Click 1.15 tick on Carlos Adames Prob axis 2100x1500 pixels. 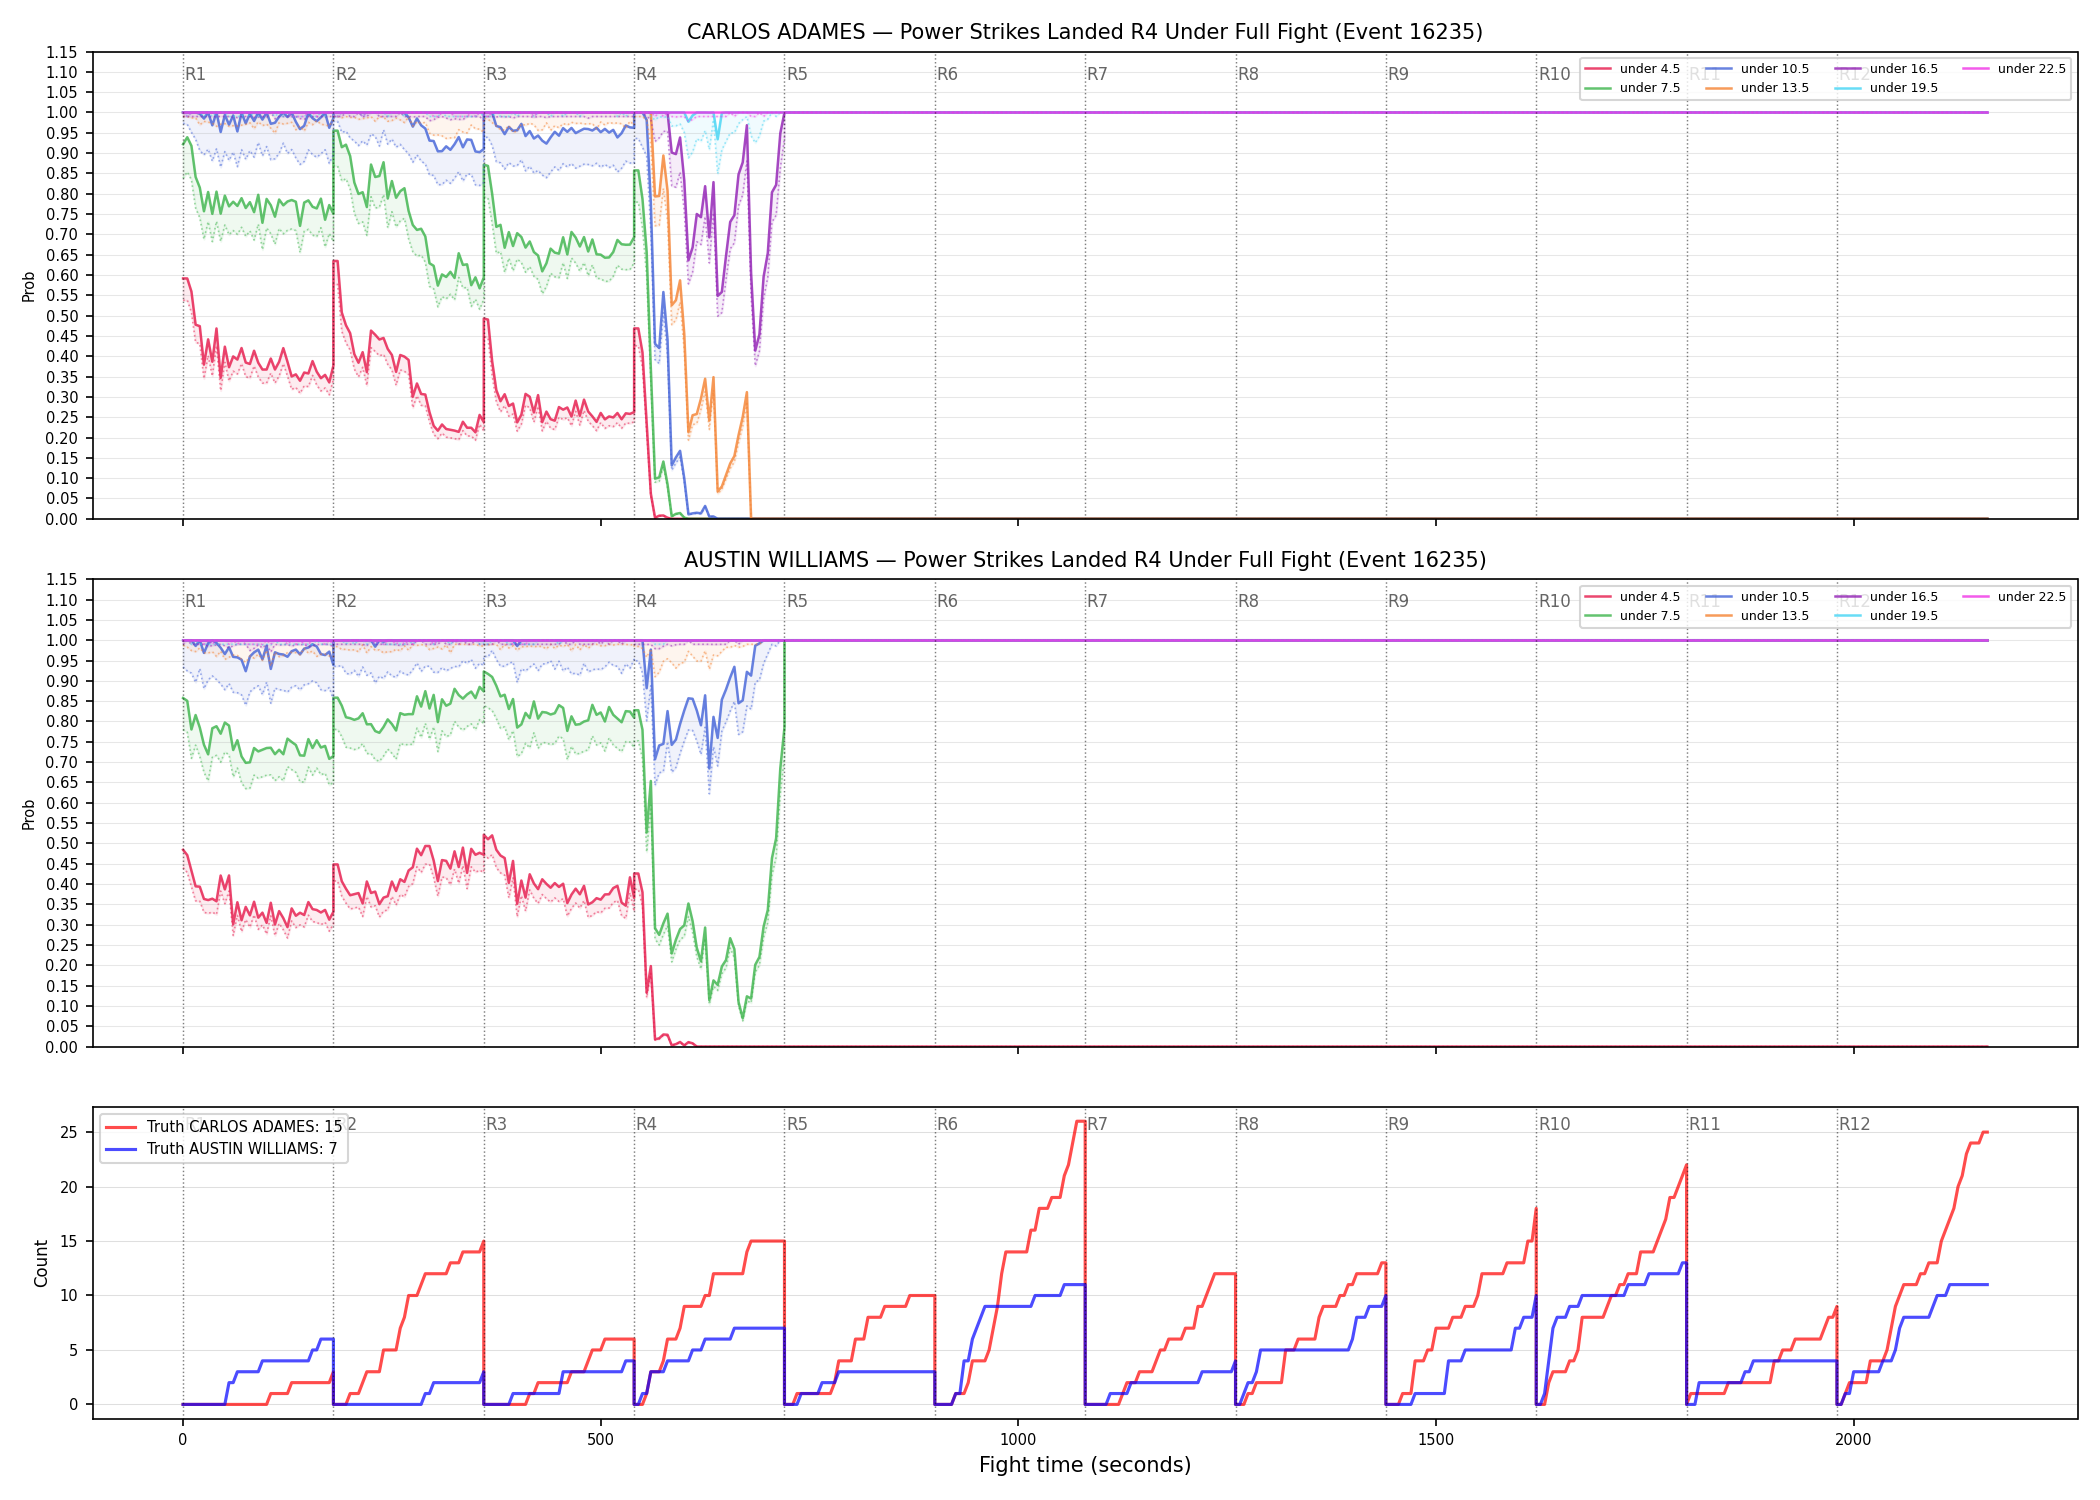pyautogui.click(x=62, y=52)
